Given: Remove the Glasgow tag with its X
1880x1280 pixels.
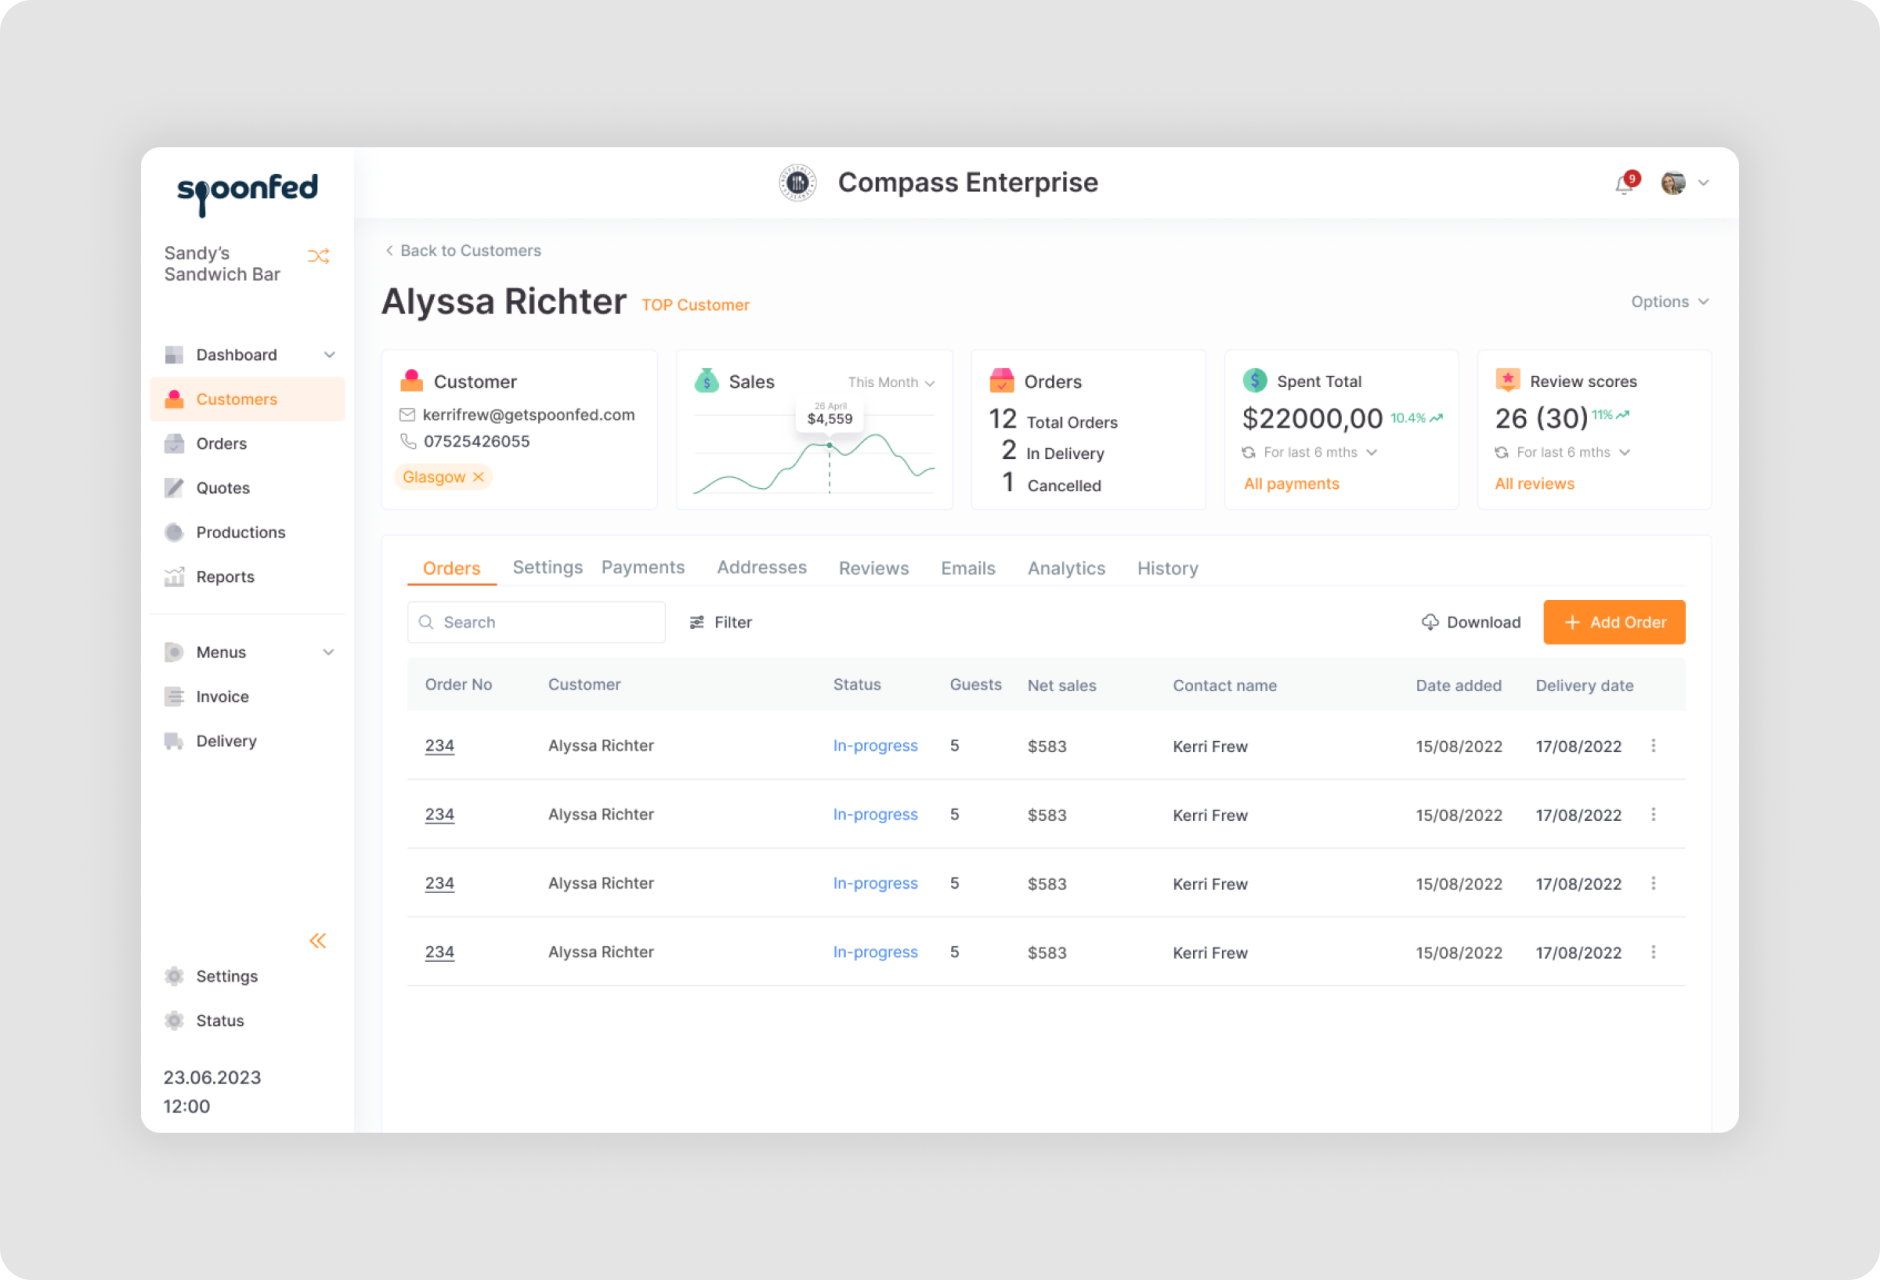Looking at the screenshot, I should point(479,477).
